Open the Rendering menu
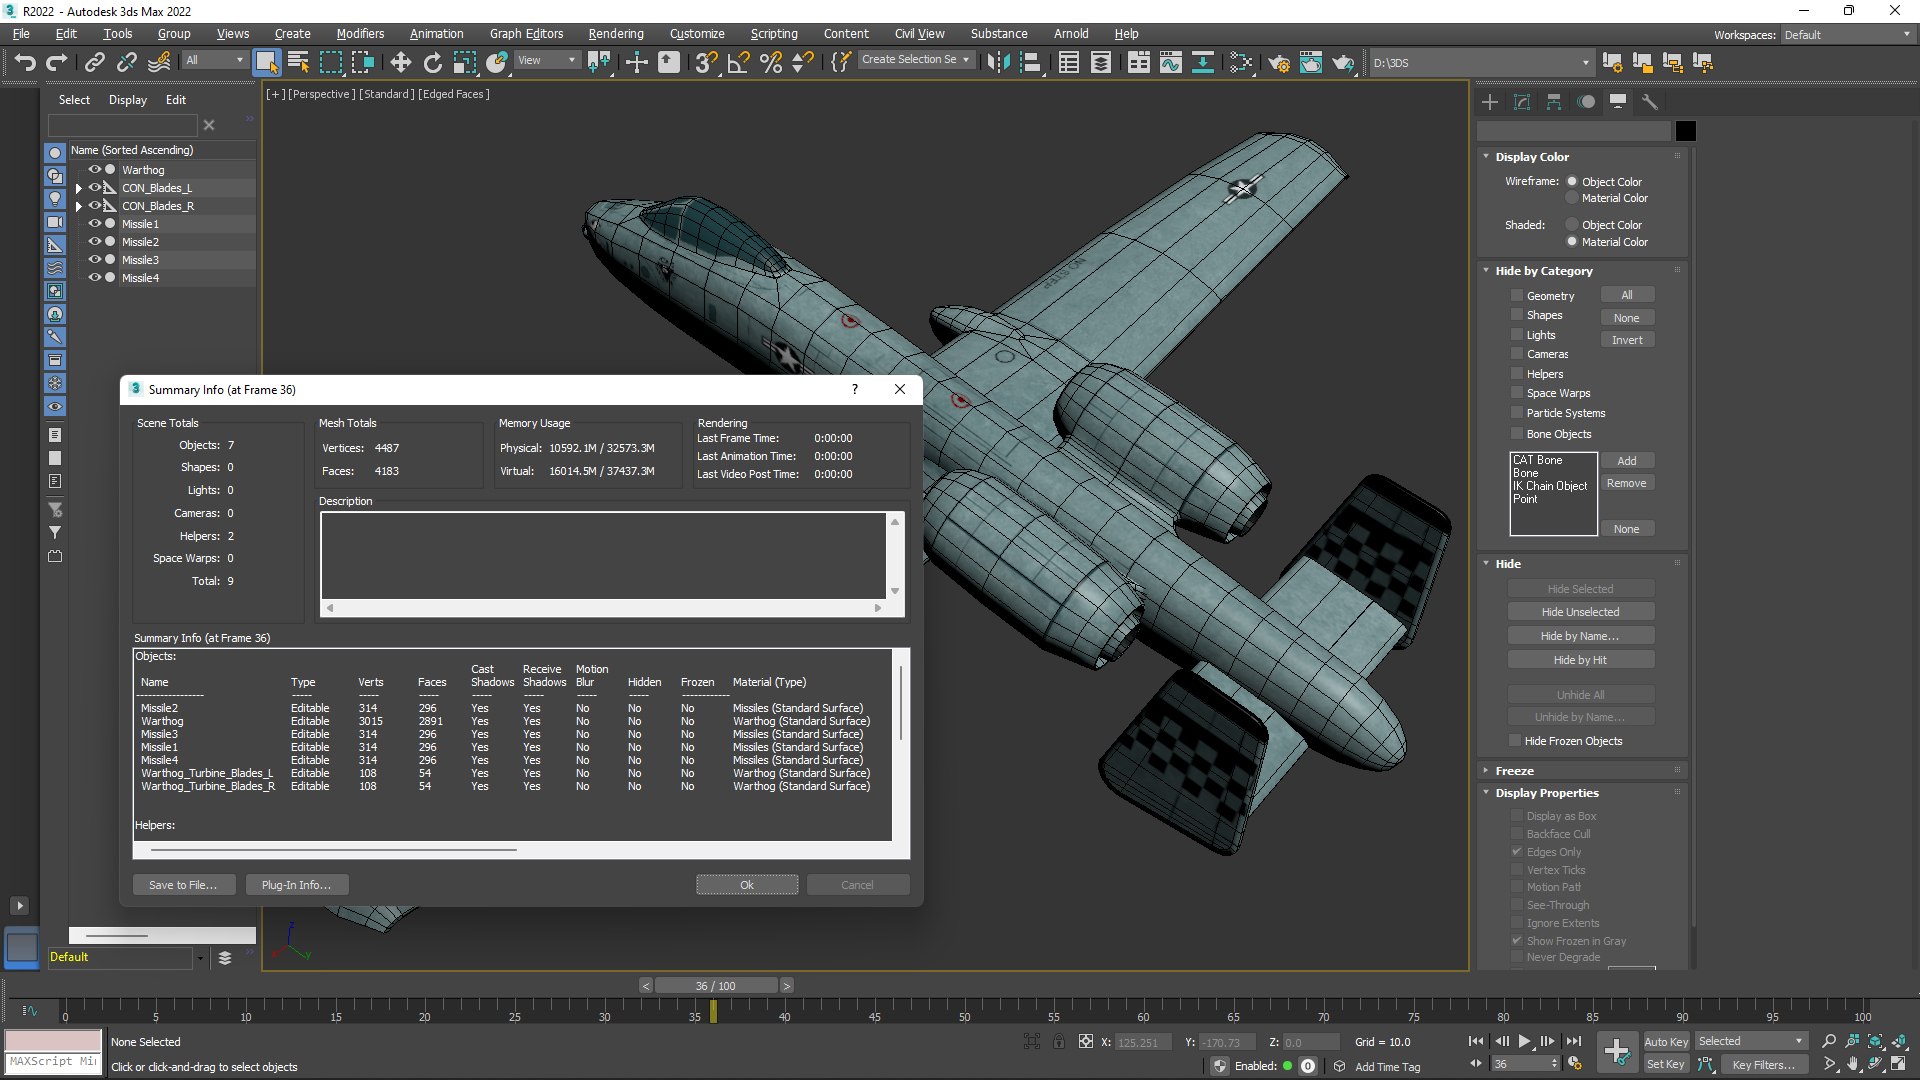The image size is (1920, 1080). [x=616, y=33]
